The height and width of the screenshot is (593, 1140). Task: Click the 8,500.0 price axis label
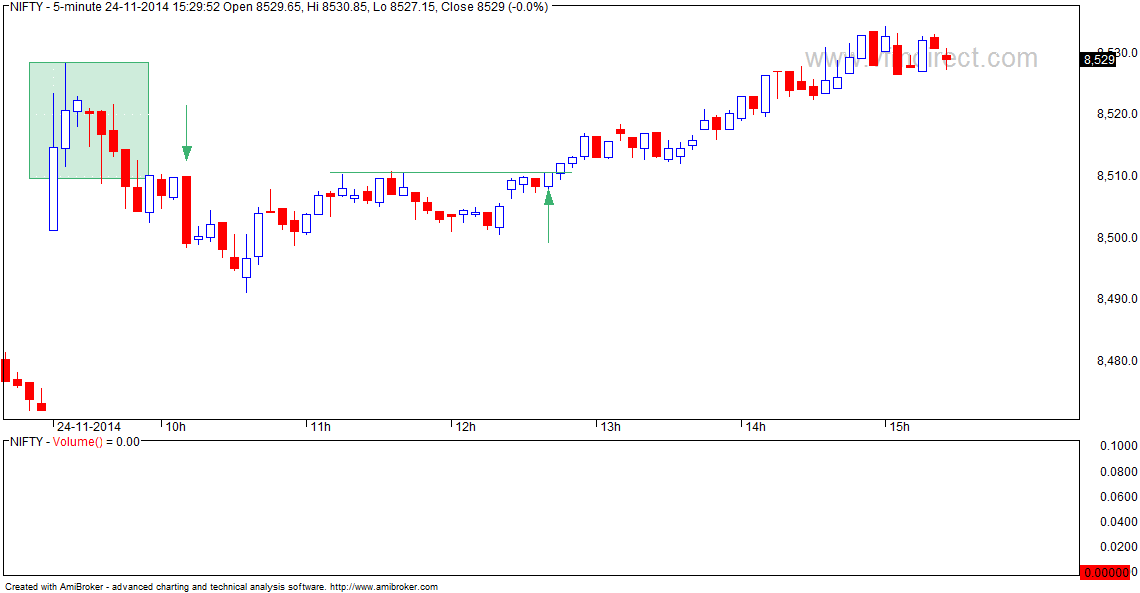click(x=1117, y=238)
